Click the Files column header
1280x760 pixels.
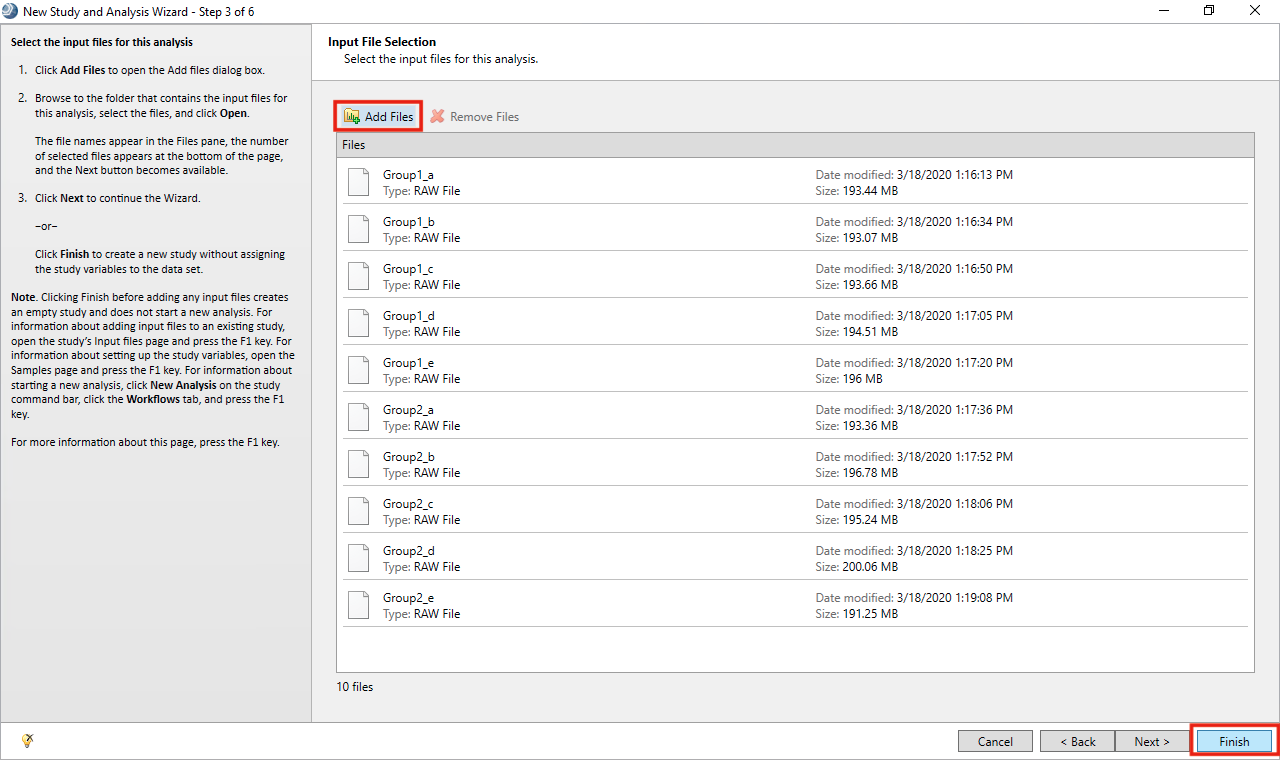[x=795, y=145]
